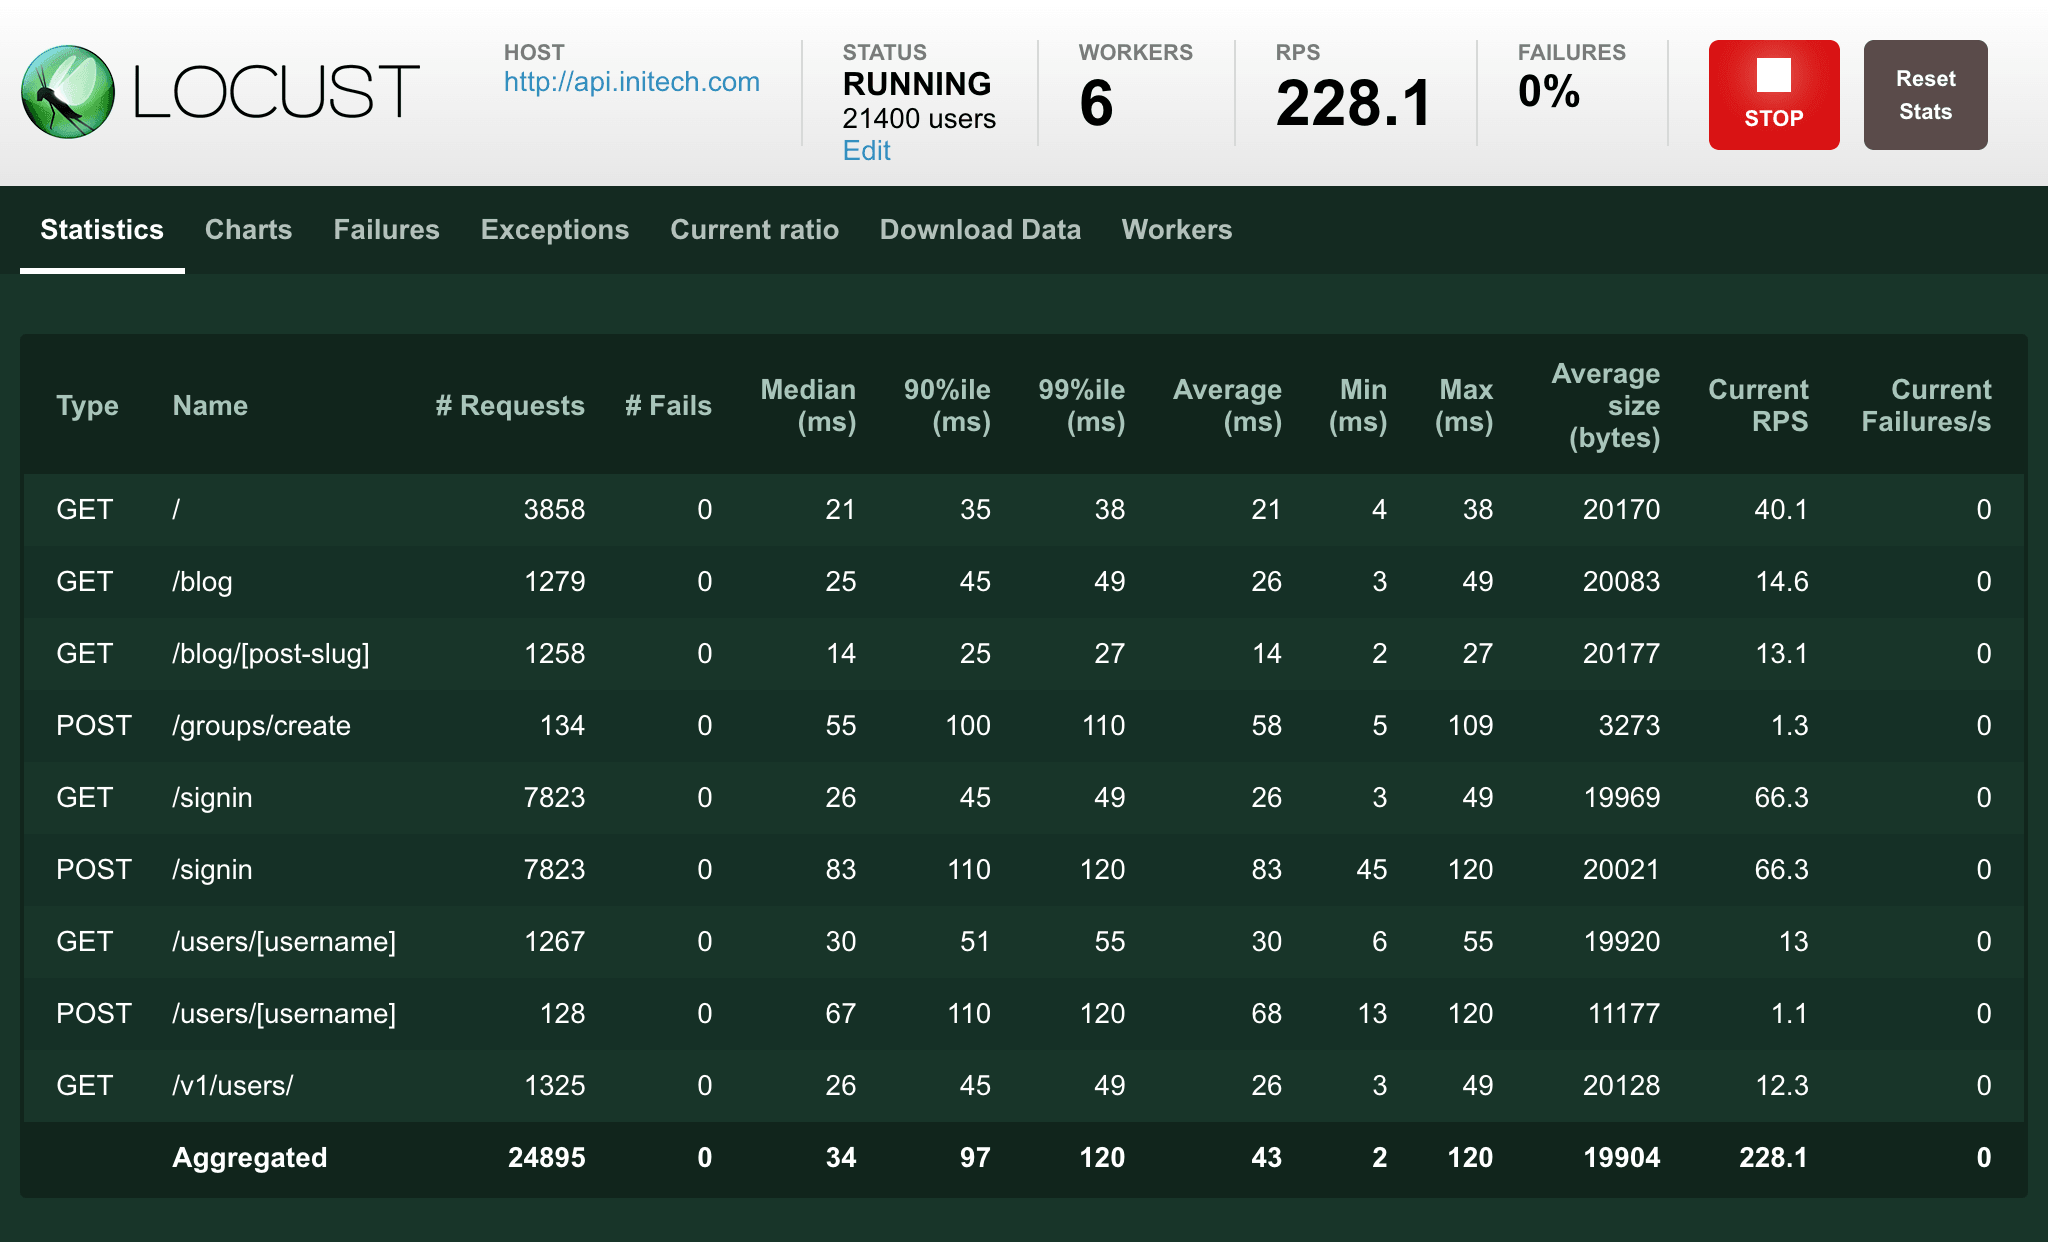Click the Locust grasshopper logo icon
Image resolution: width=2048 pixels, height=1242 pixels.
tap(68, 92)
